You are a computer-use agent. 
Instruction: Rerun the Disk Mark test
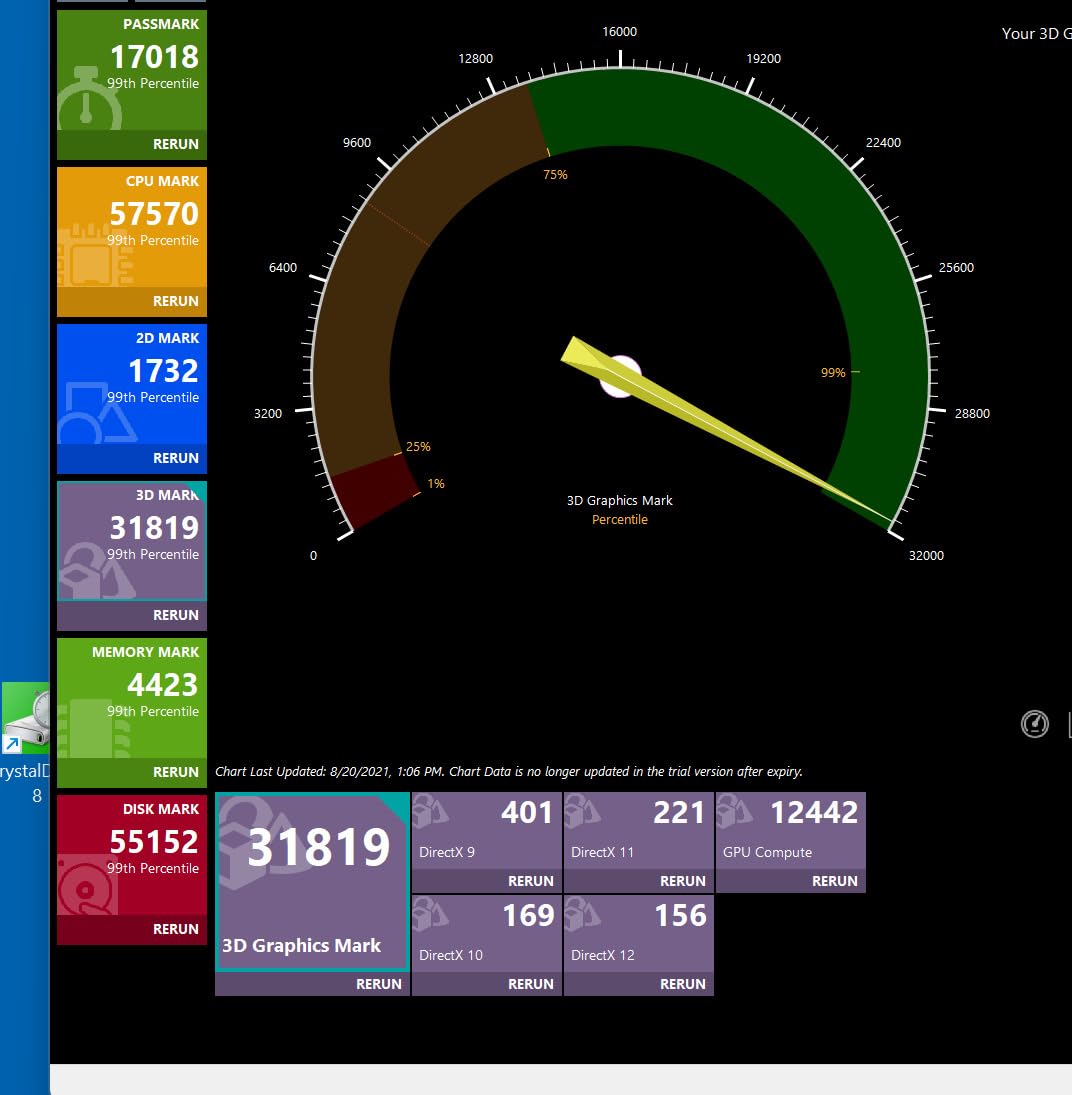(x=175, y=929)
